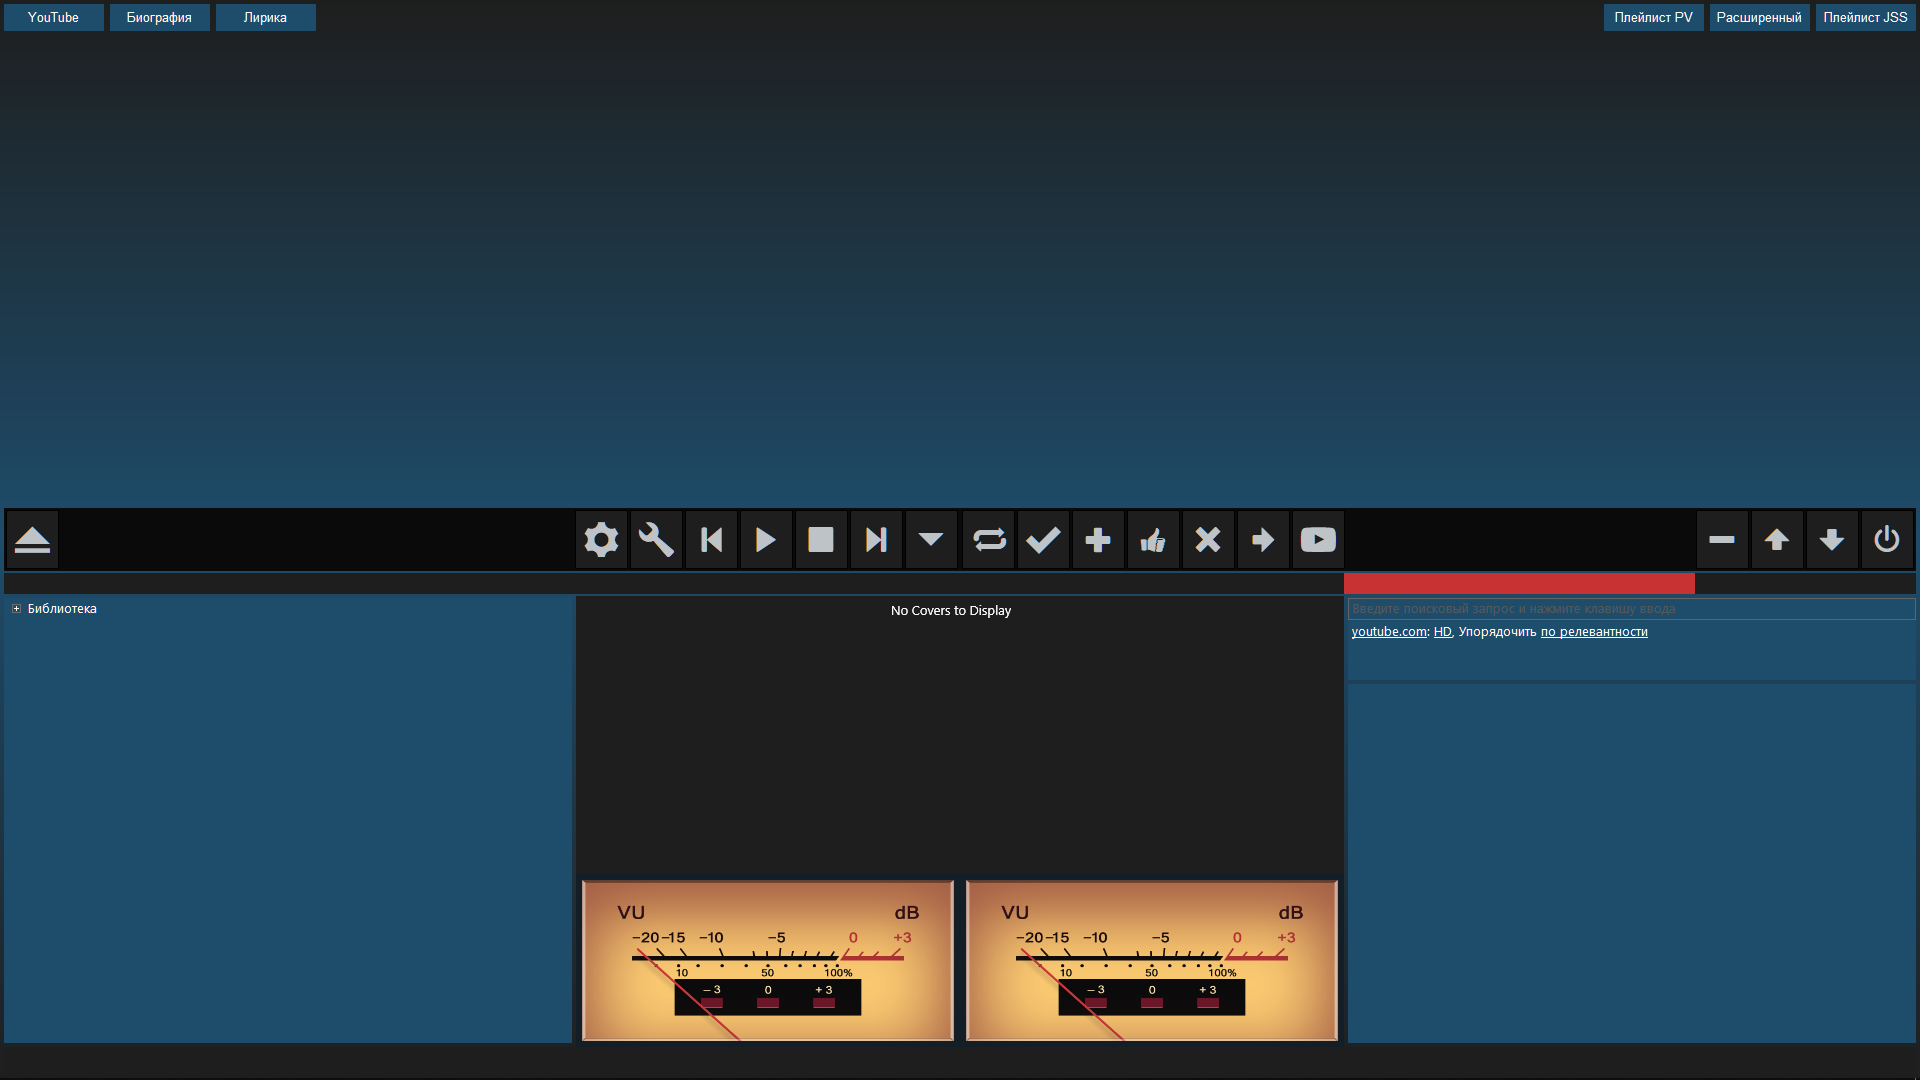The width and height of the screenshot is (1920, 1080).
Task: Stop playback with the square button
Action: pyautogui.click(x=821, y=540)
